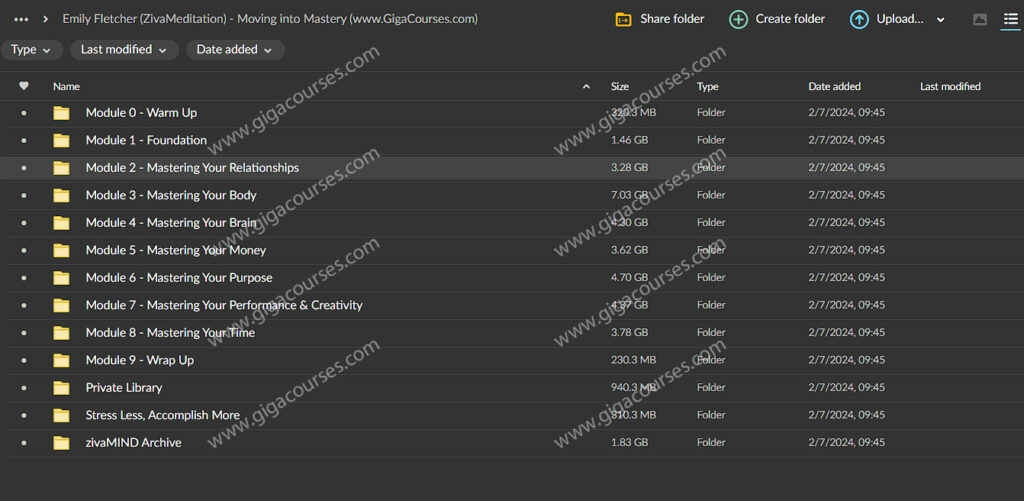1024x501 pixels.
Task: Click the Upload arrow icon
Action: pos(859,19)
